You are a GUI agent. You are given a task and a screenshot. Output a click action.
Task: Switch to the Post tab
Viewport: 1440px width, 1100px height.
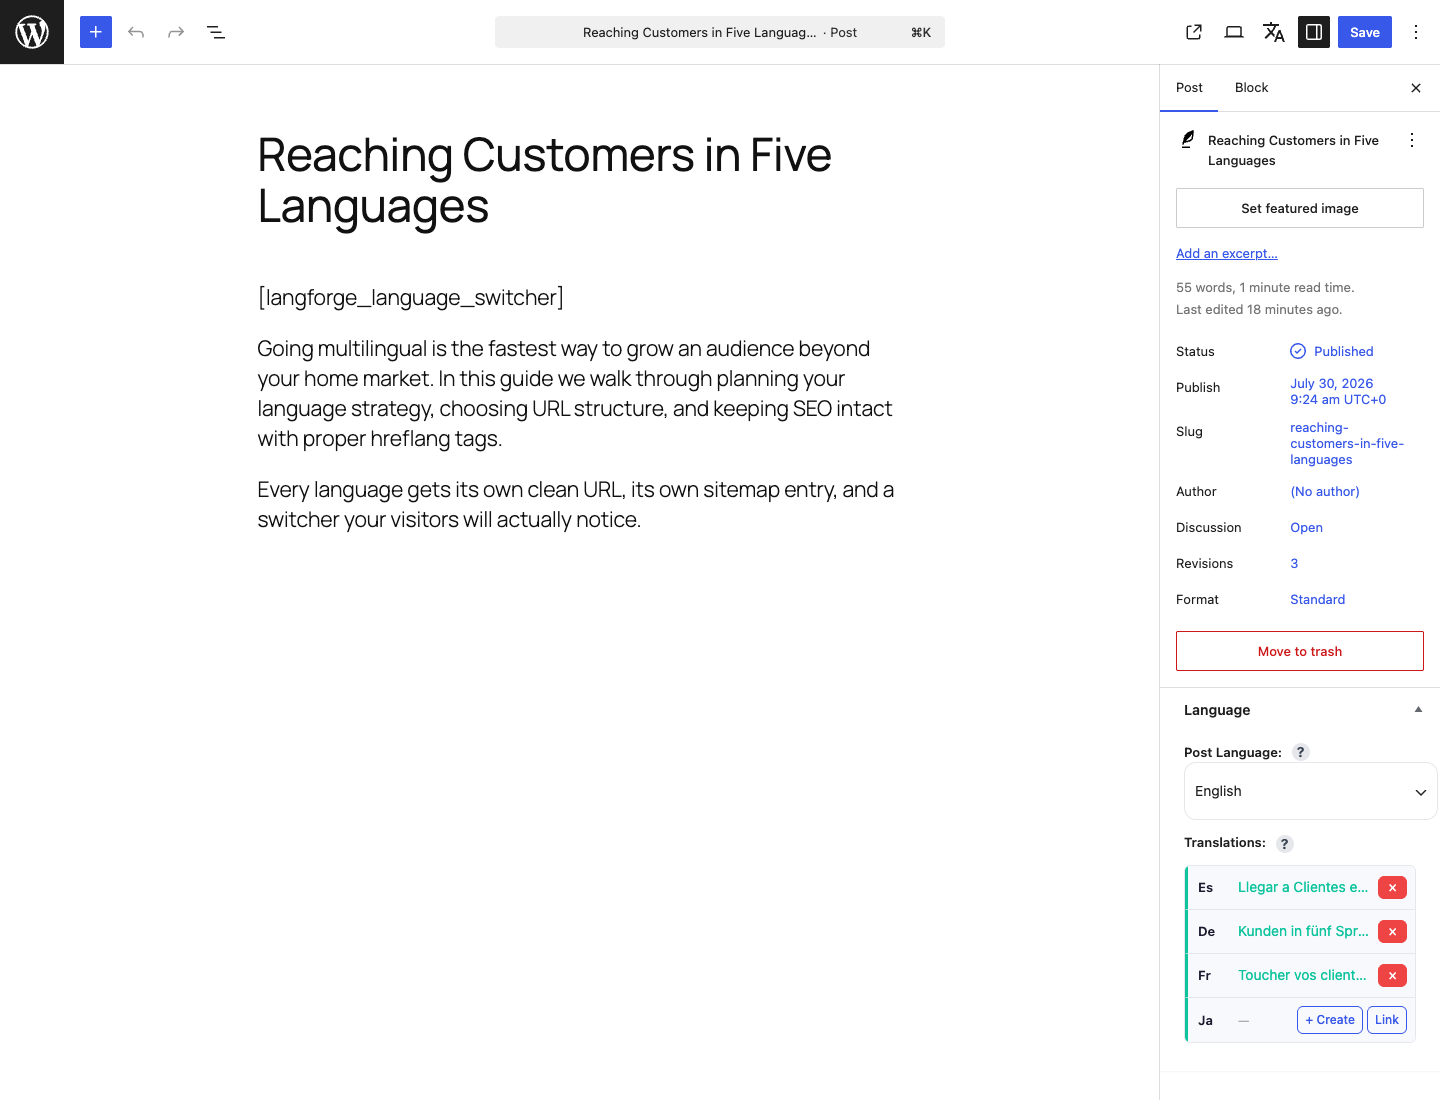(x=1189, y=88)
